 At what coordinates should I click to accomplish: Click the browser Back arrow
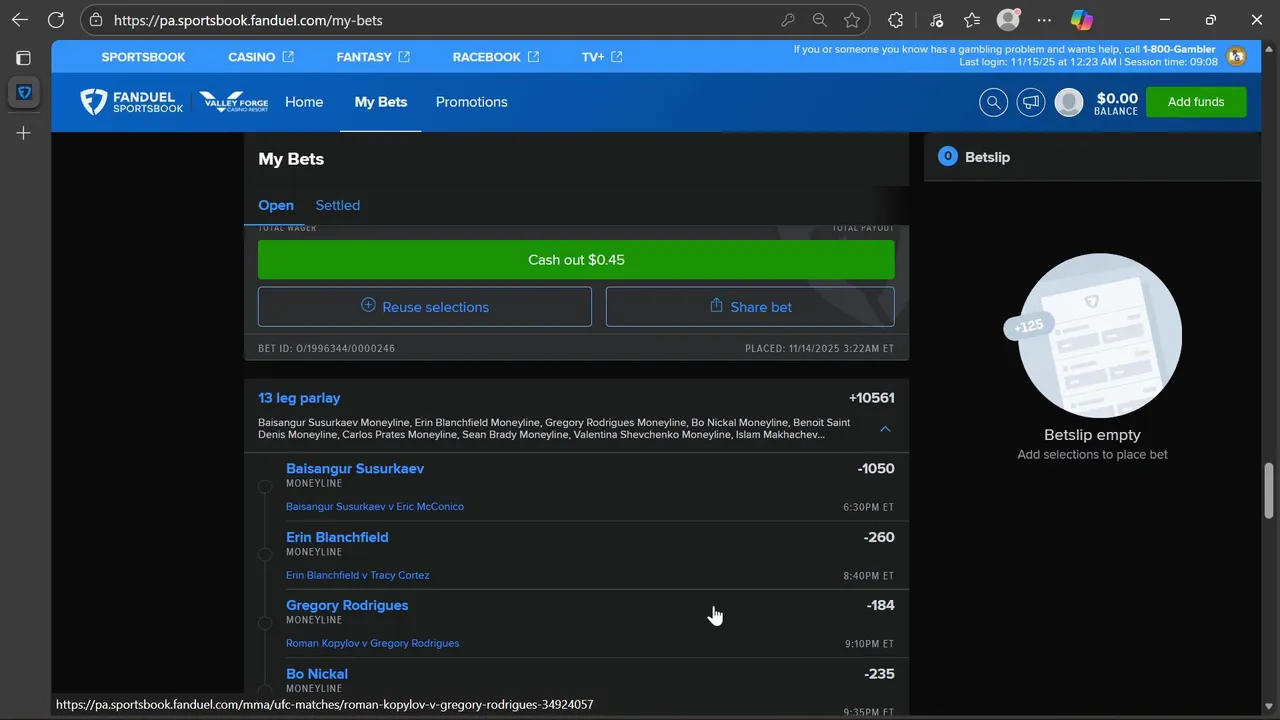pos(20,20)
